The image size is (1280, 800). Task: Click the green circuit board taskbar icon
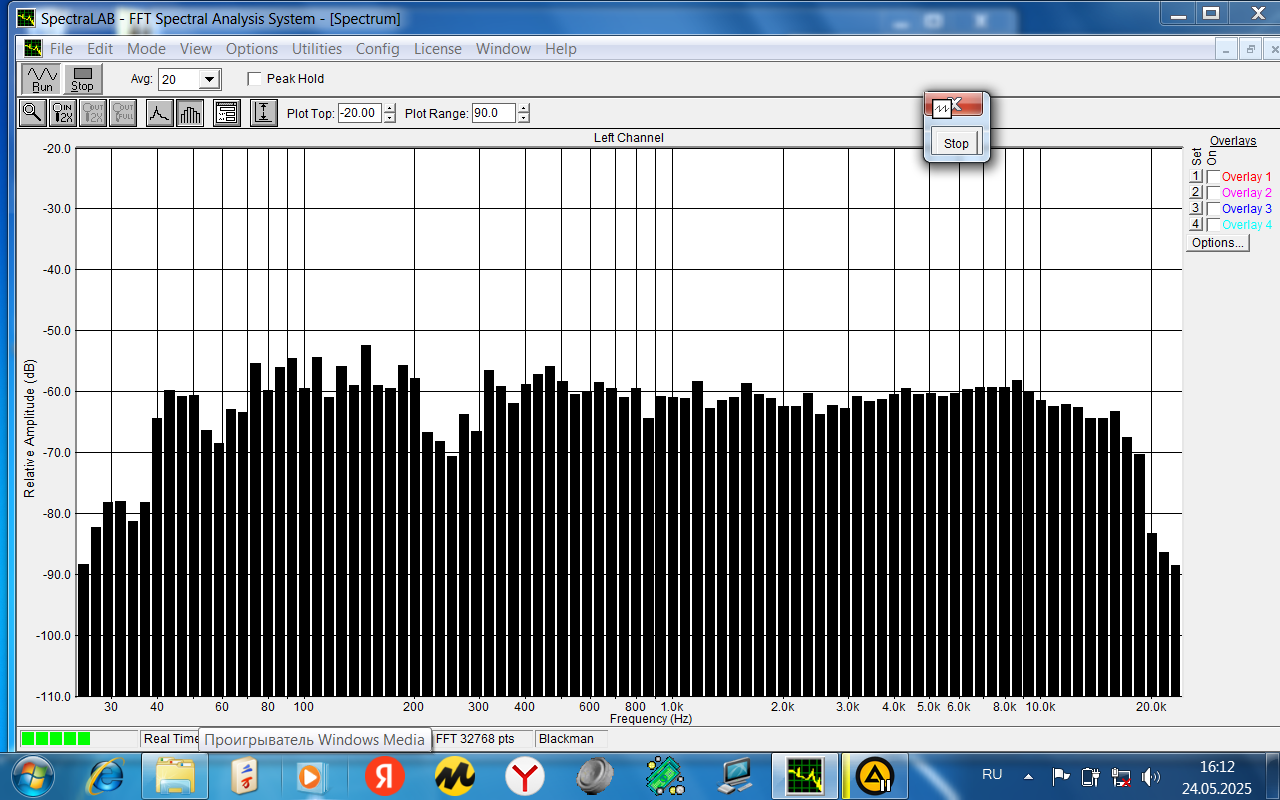[x=665, y=775]
